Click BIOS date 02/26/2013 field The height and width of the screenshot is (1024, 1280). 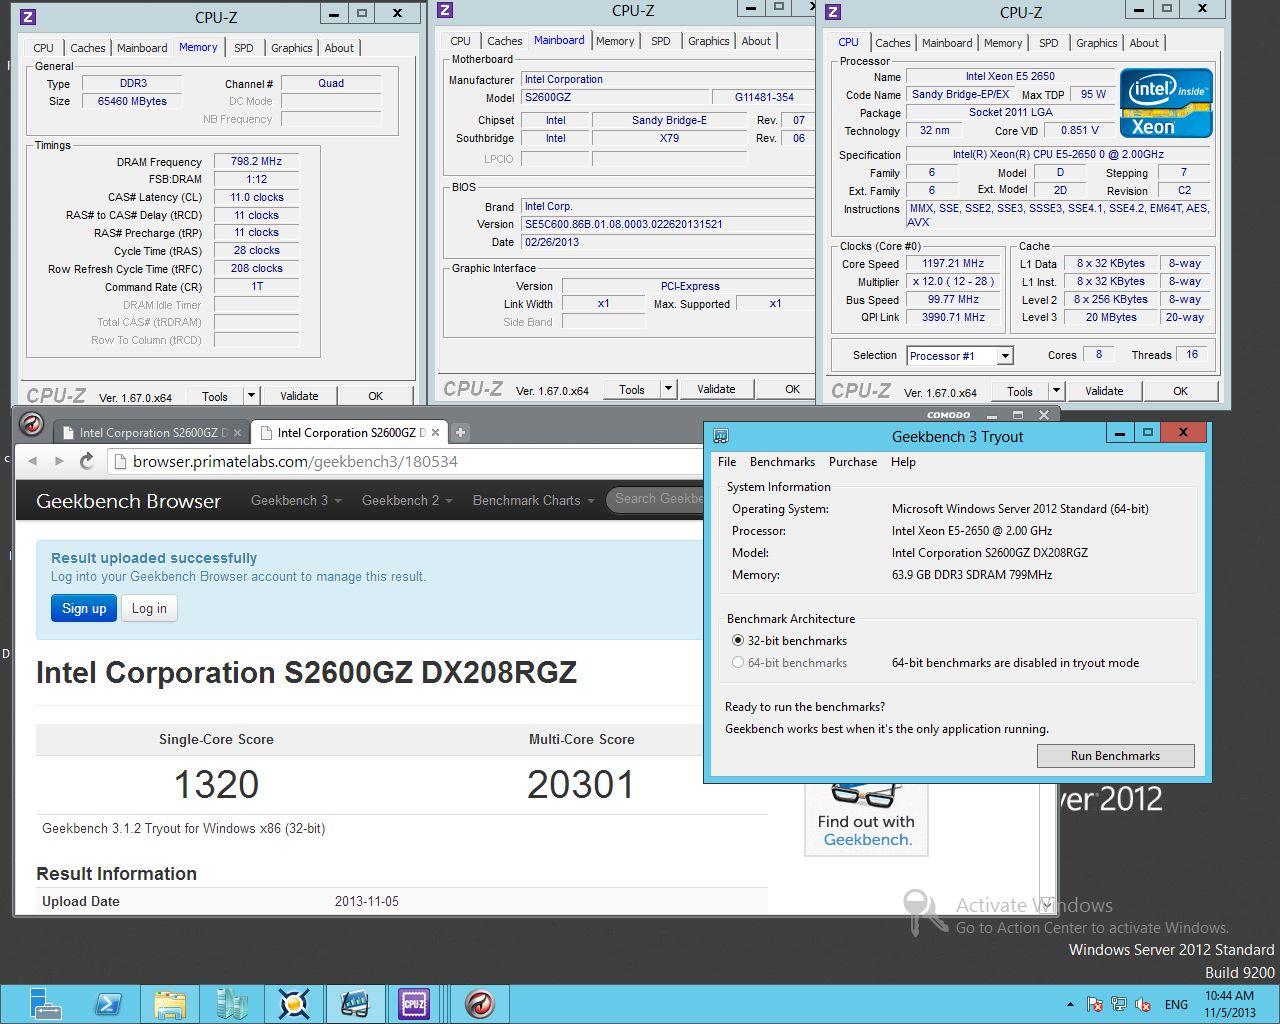(667, 242)
